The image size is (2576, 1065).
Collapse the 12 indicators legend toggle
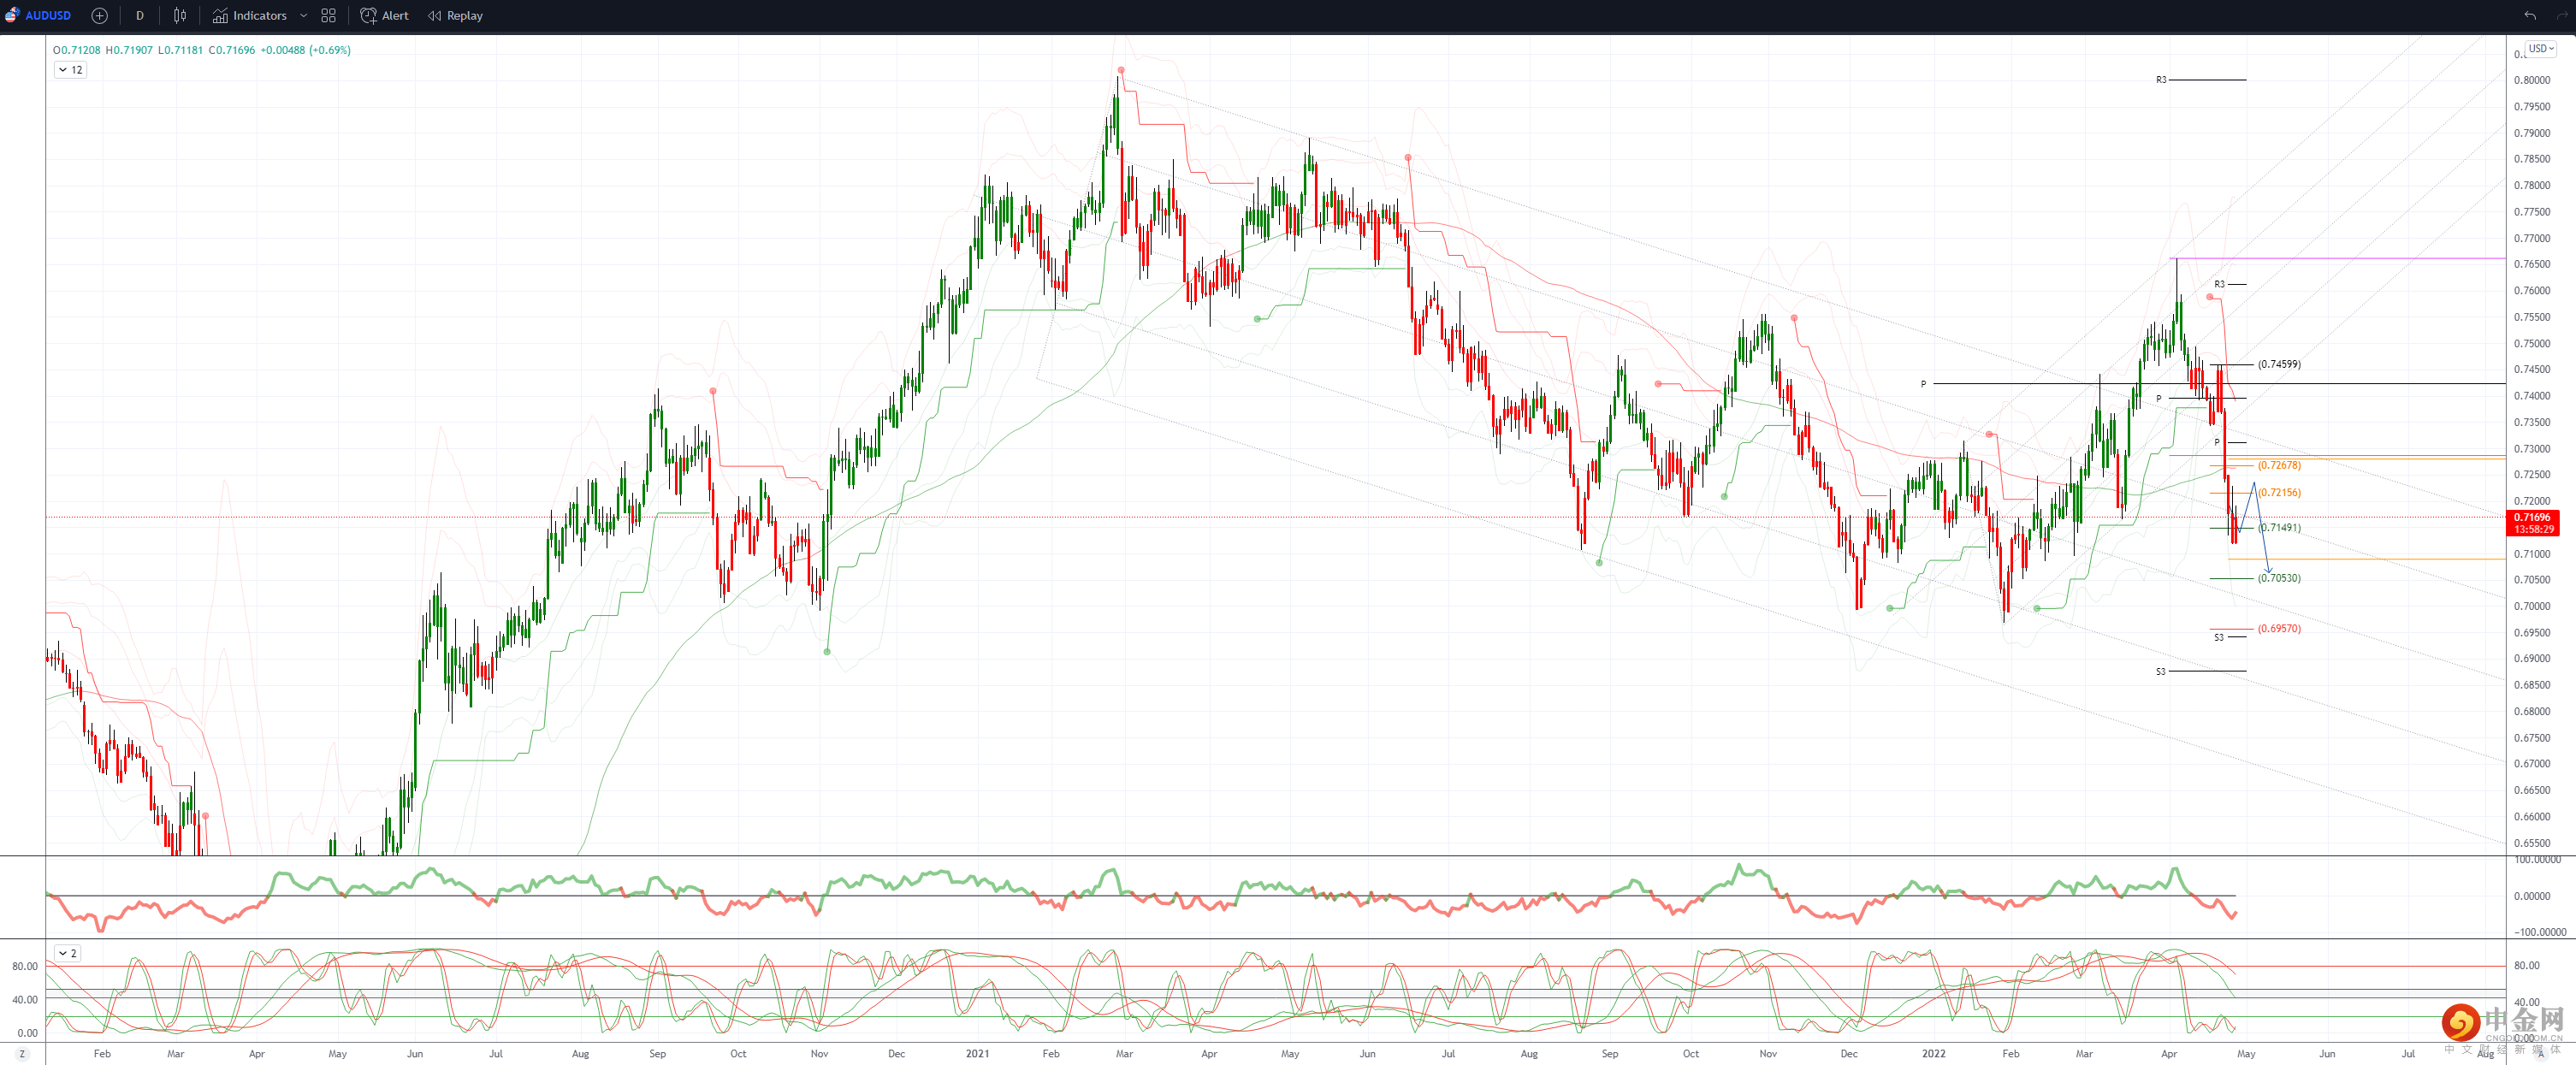[70, 70]
